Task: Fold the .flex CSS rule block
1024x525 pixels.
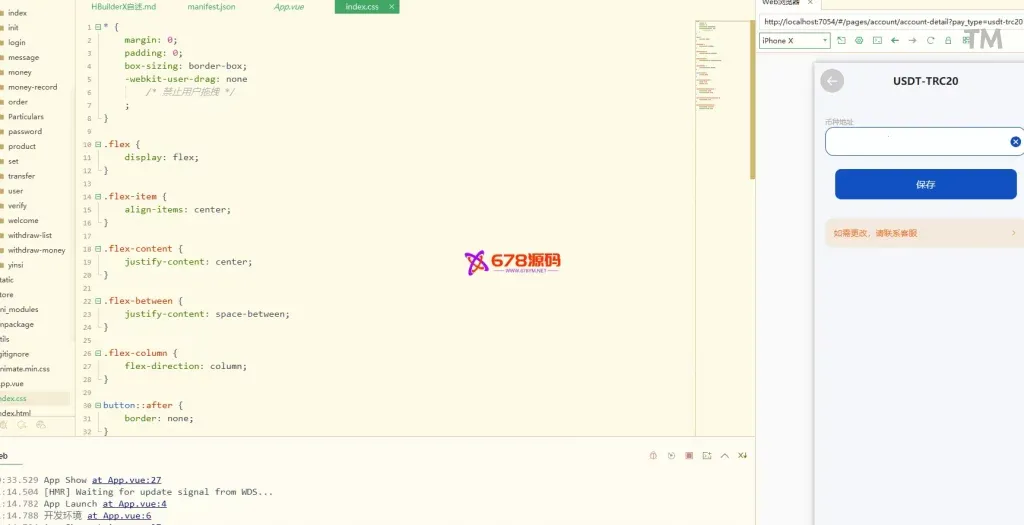Action: click(98, 144)
